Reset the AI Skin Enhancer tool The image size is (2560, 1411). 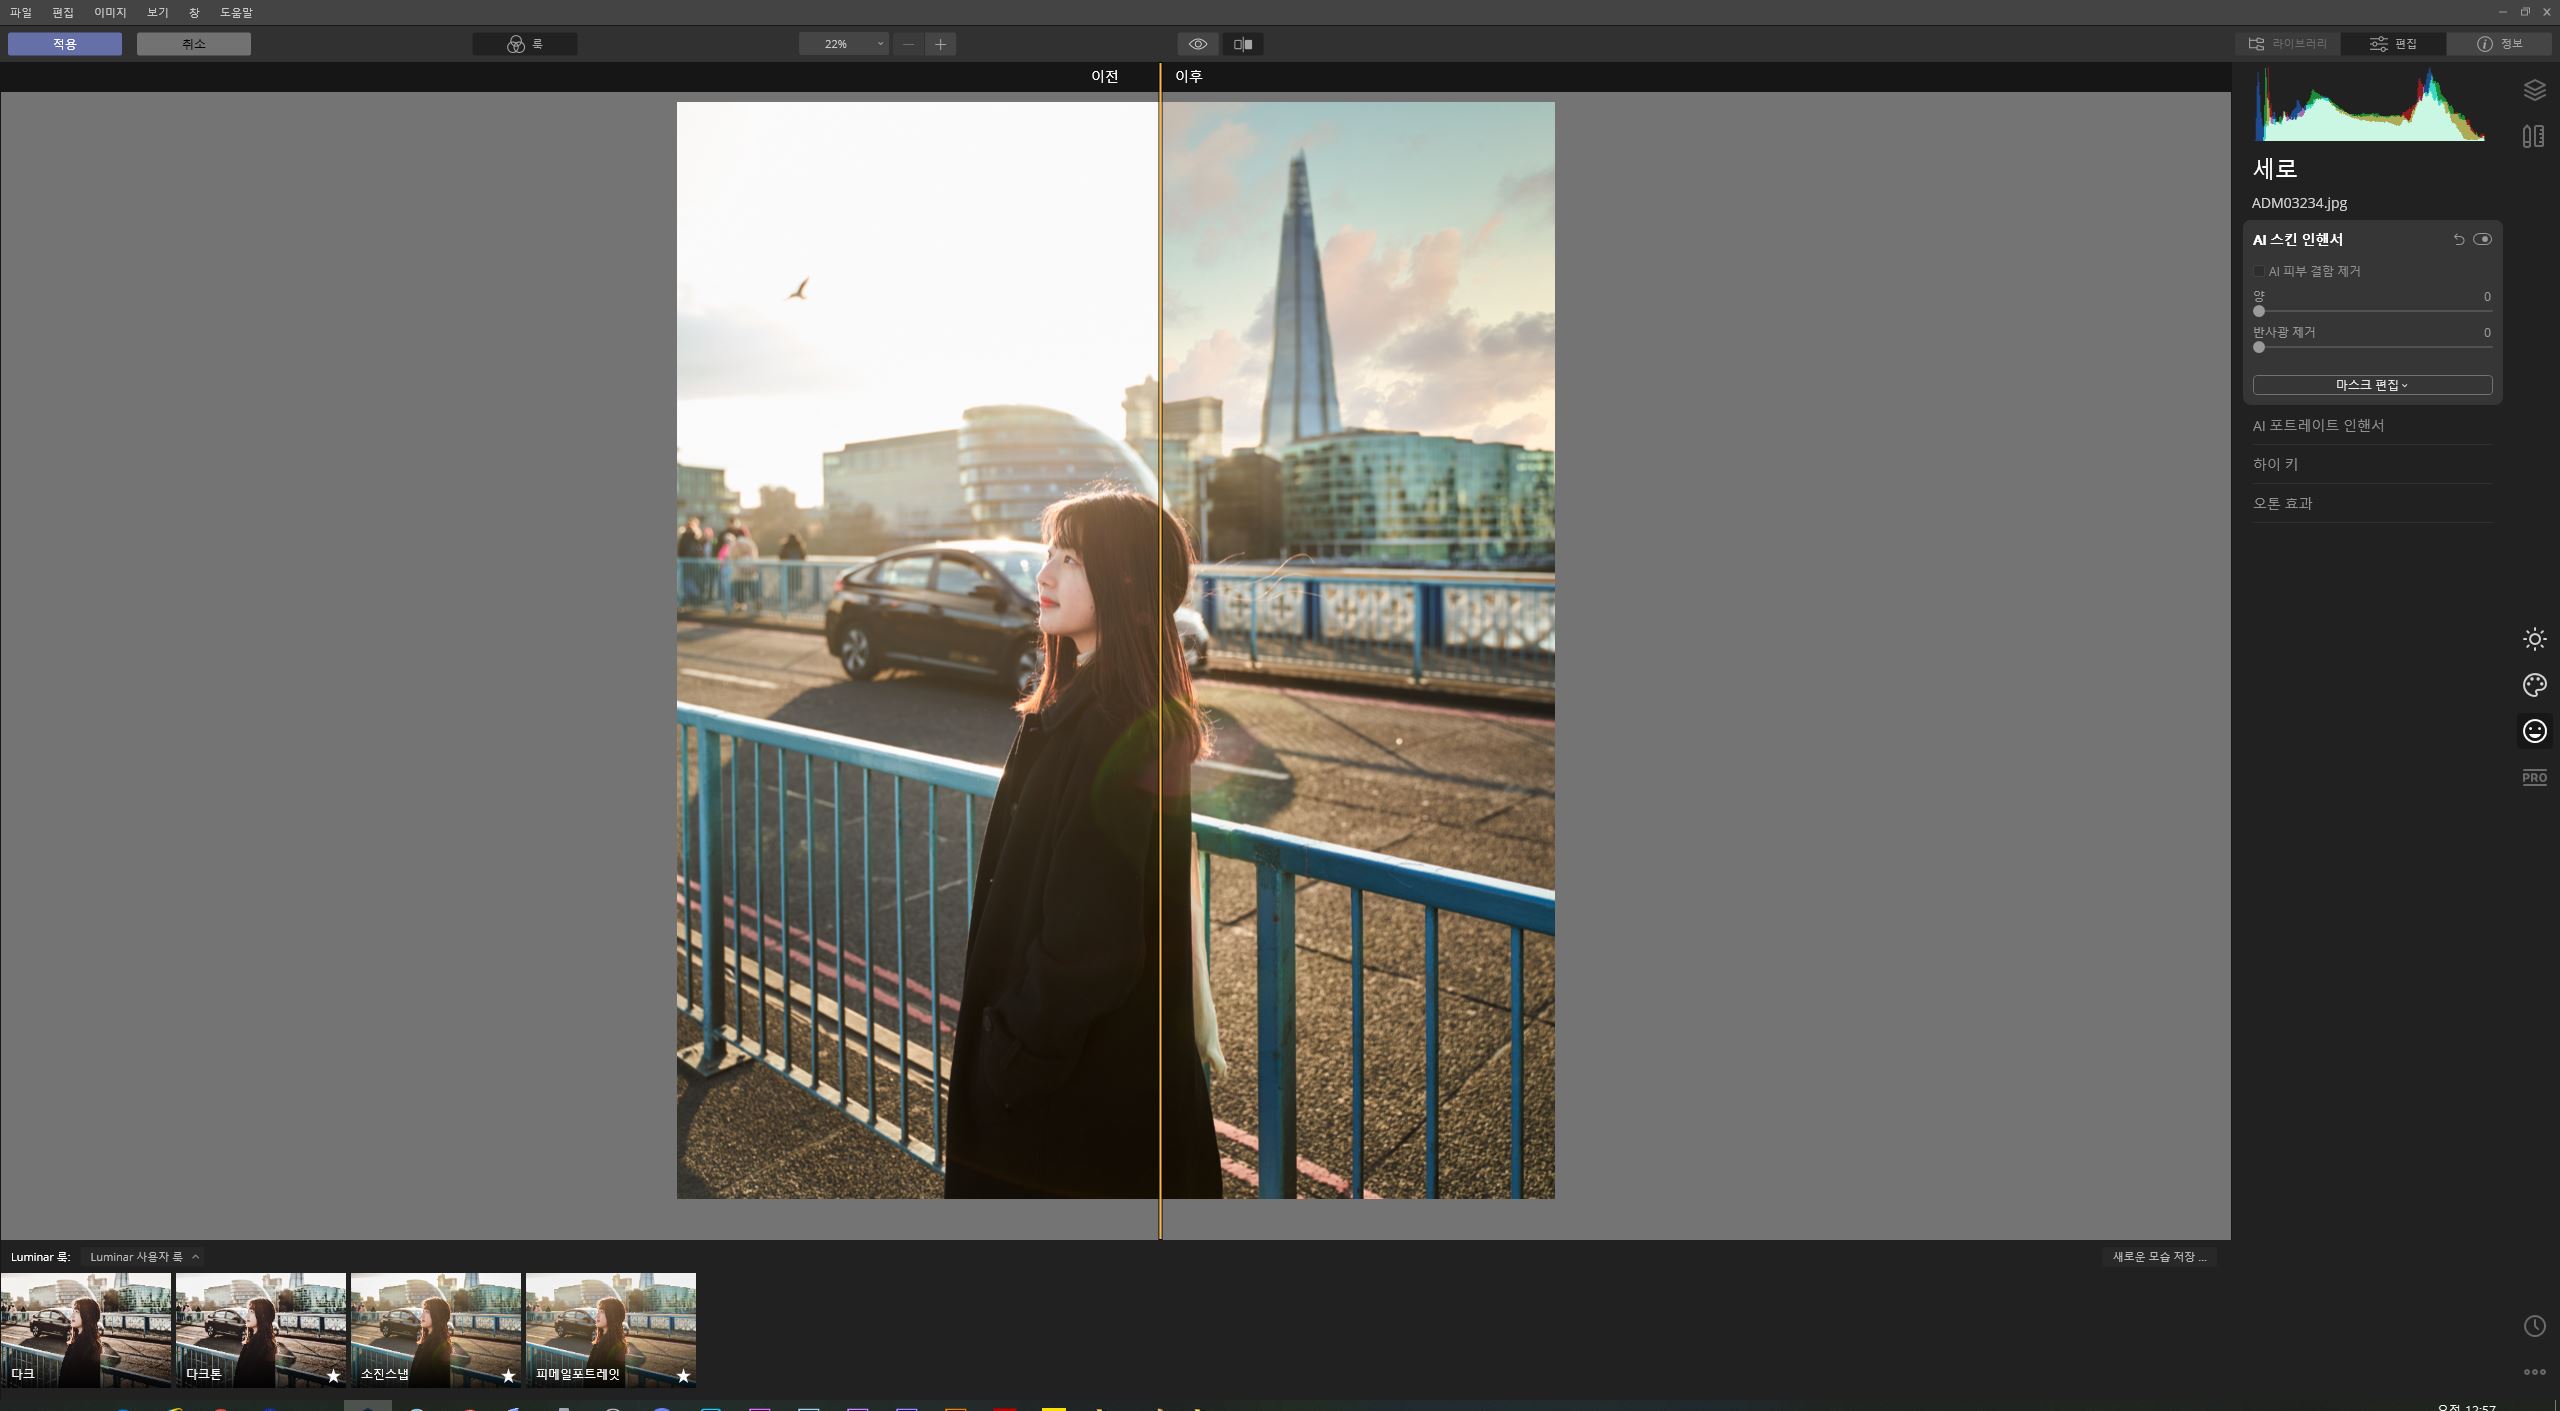point(2459,239)
